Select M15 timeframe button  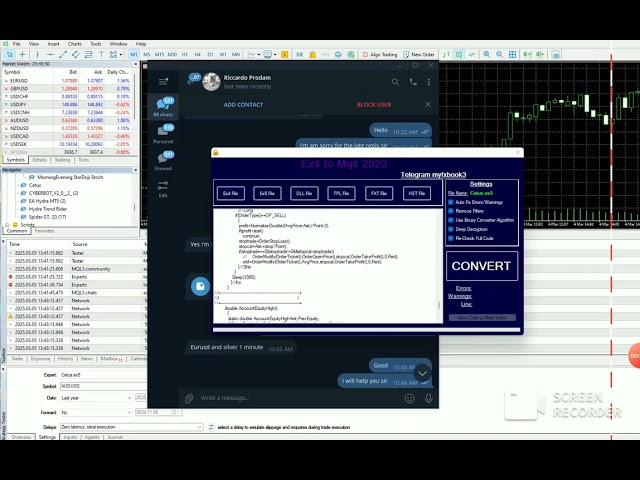coord(159,54)
